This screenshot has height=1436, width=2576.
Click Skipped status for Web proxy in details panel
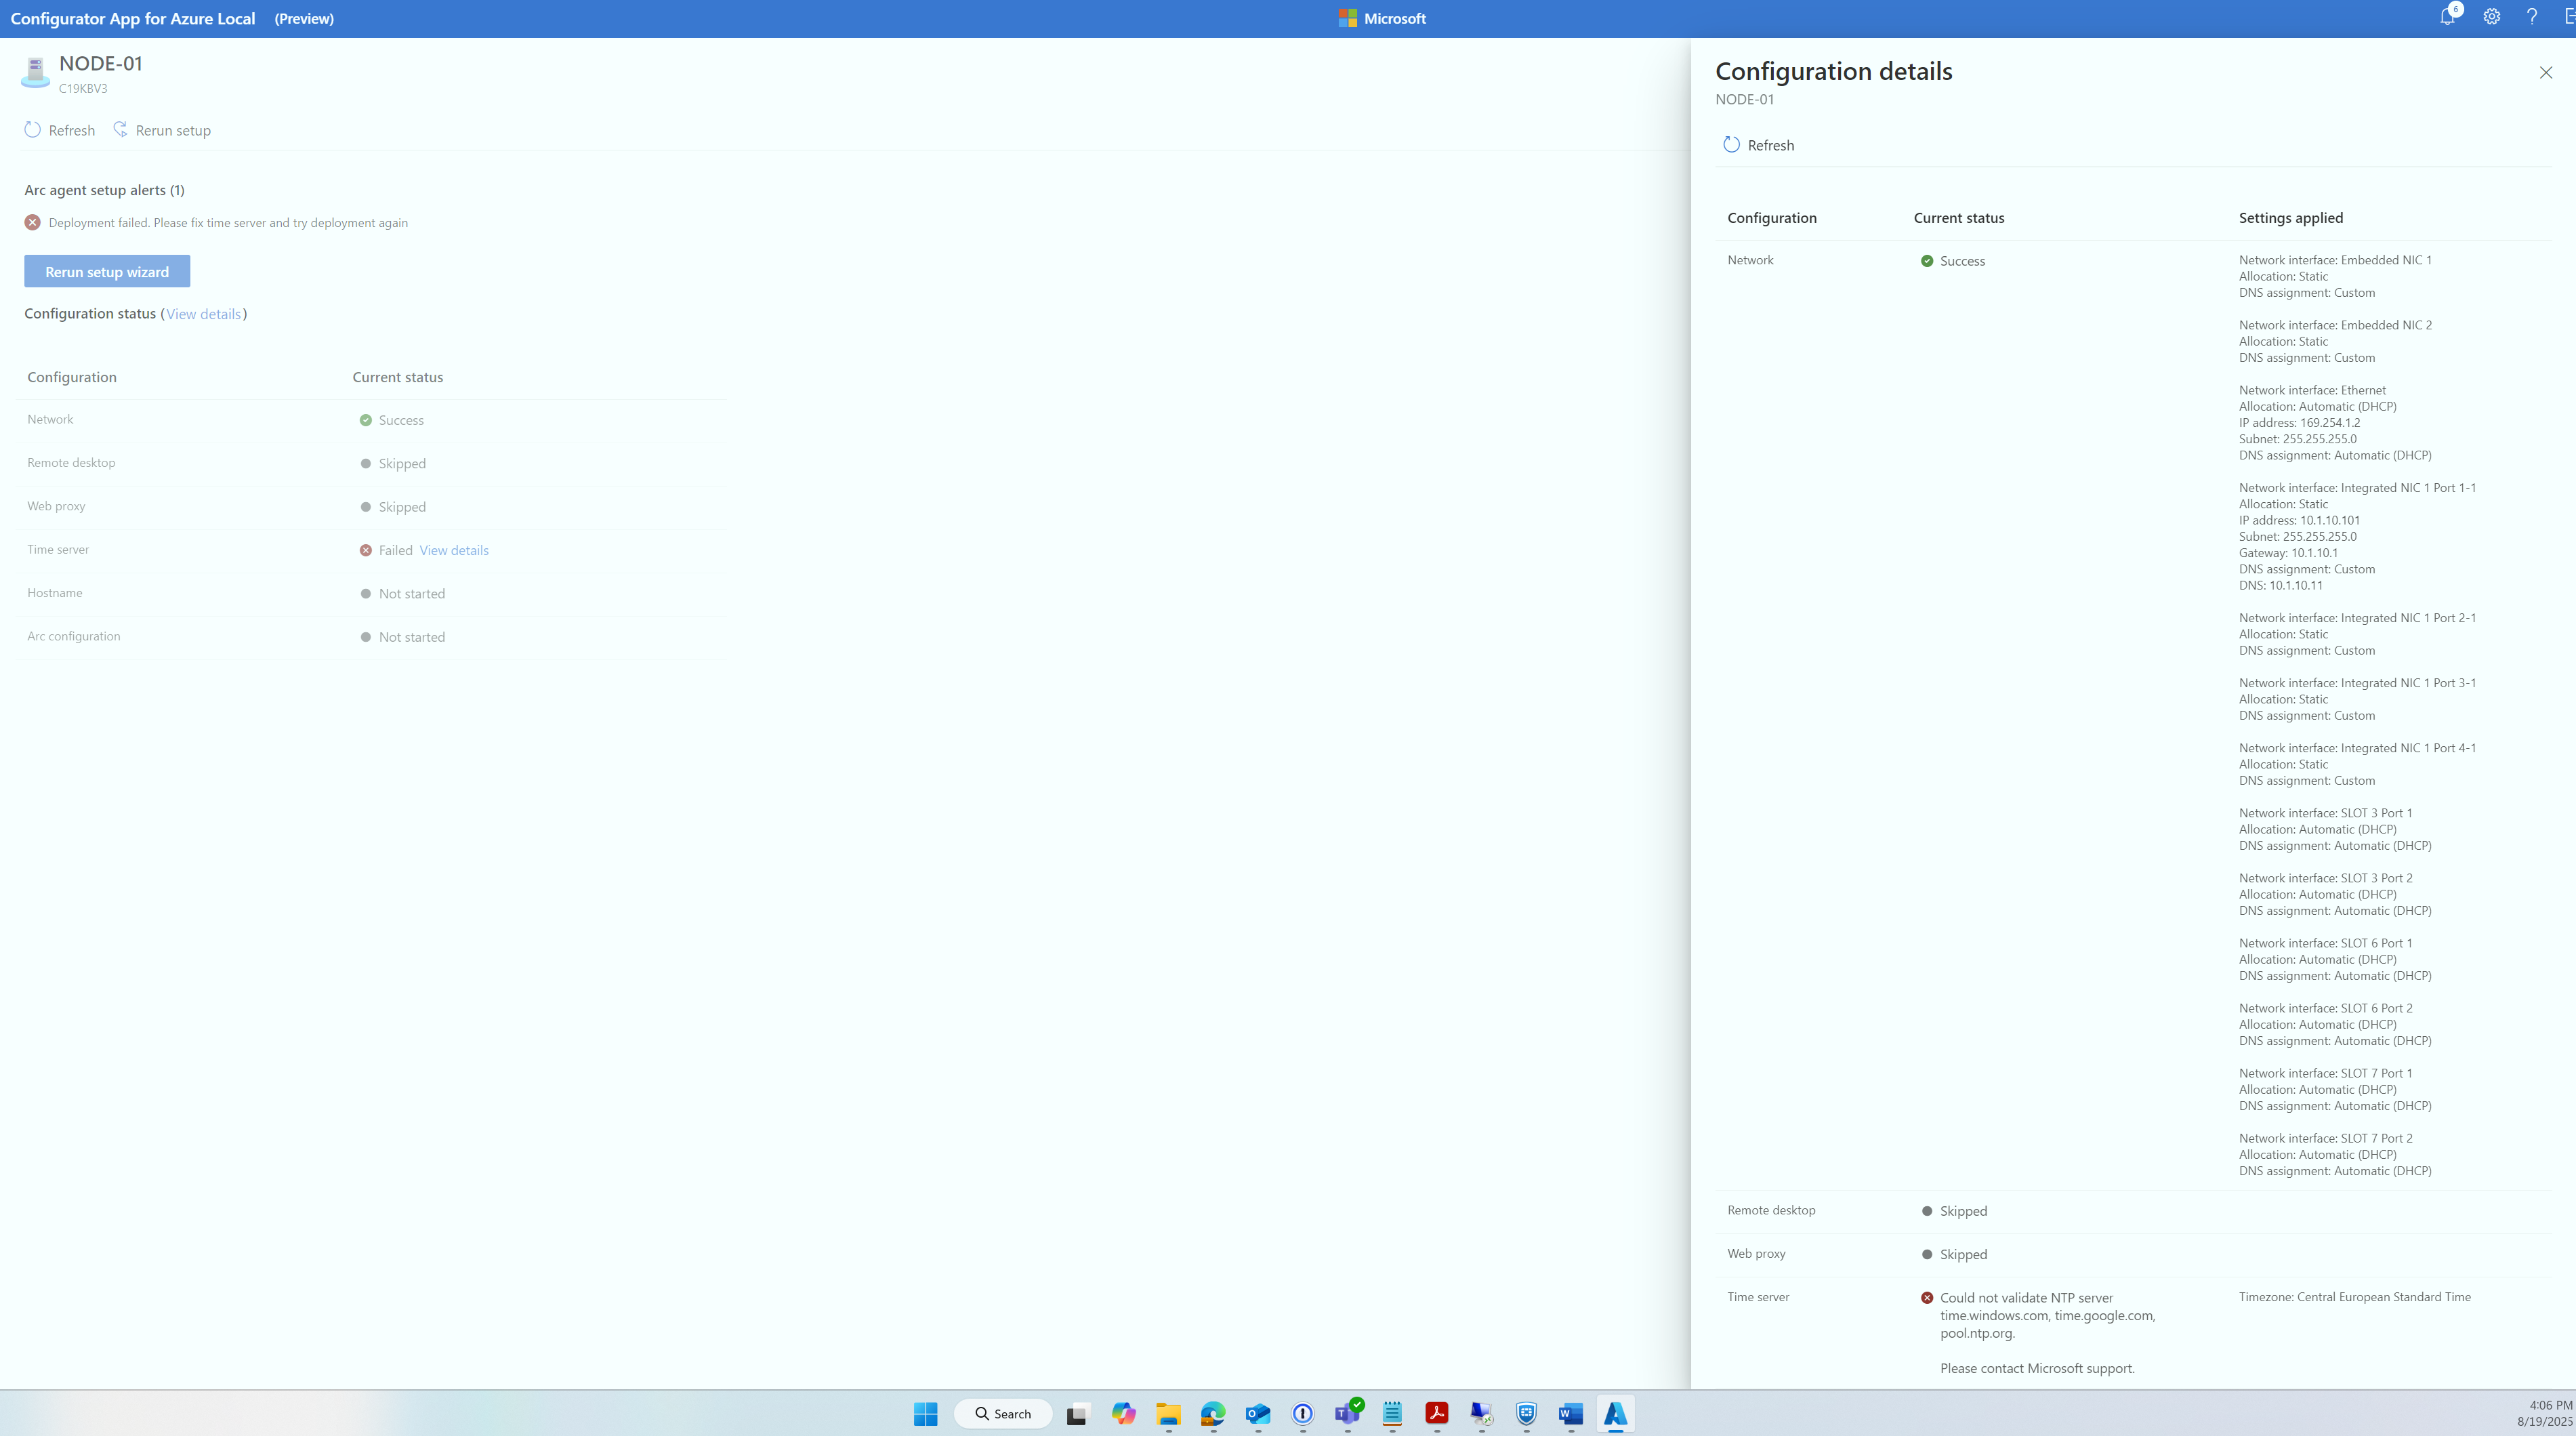click(1955, 1254)
